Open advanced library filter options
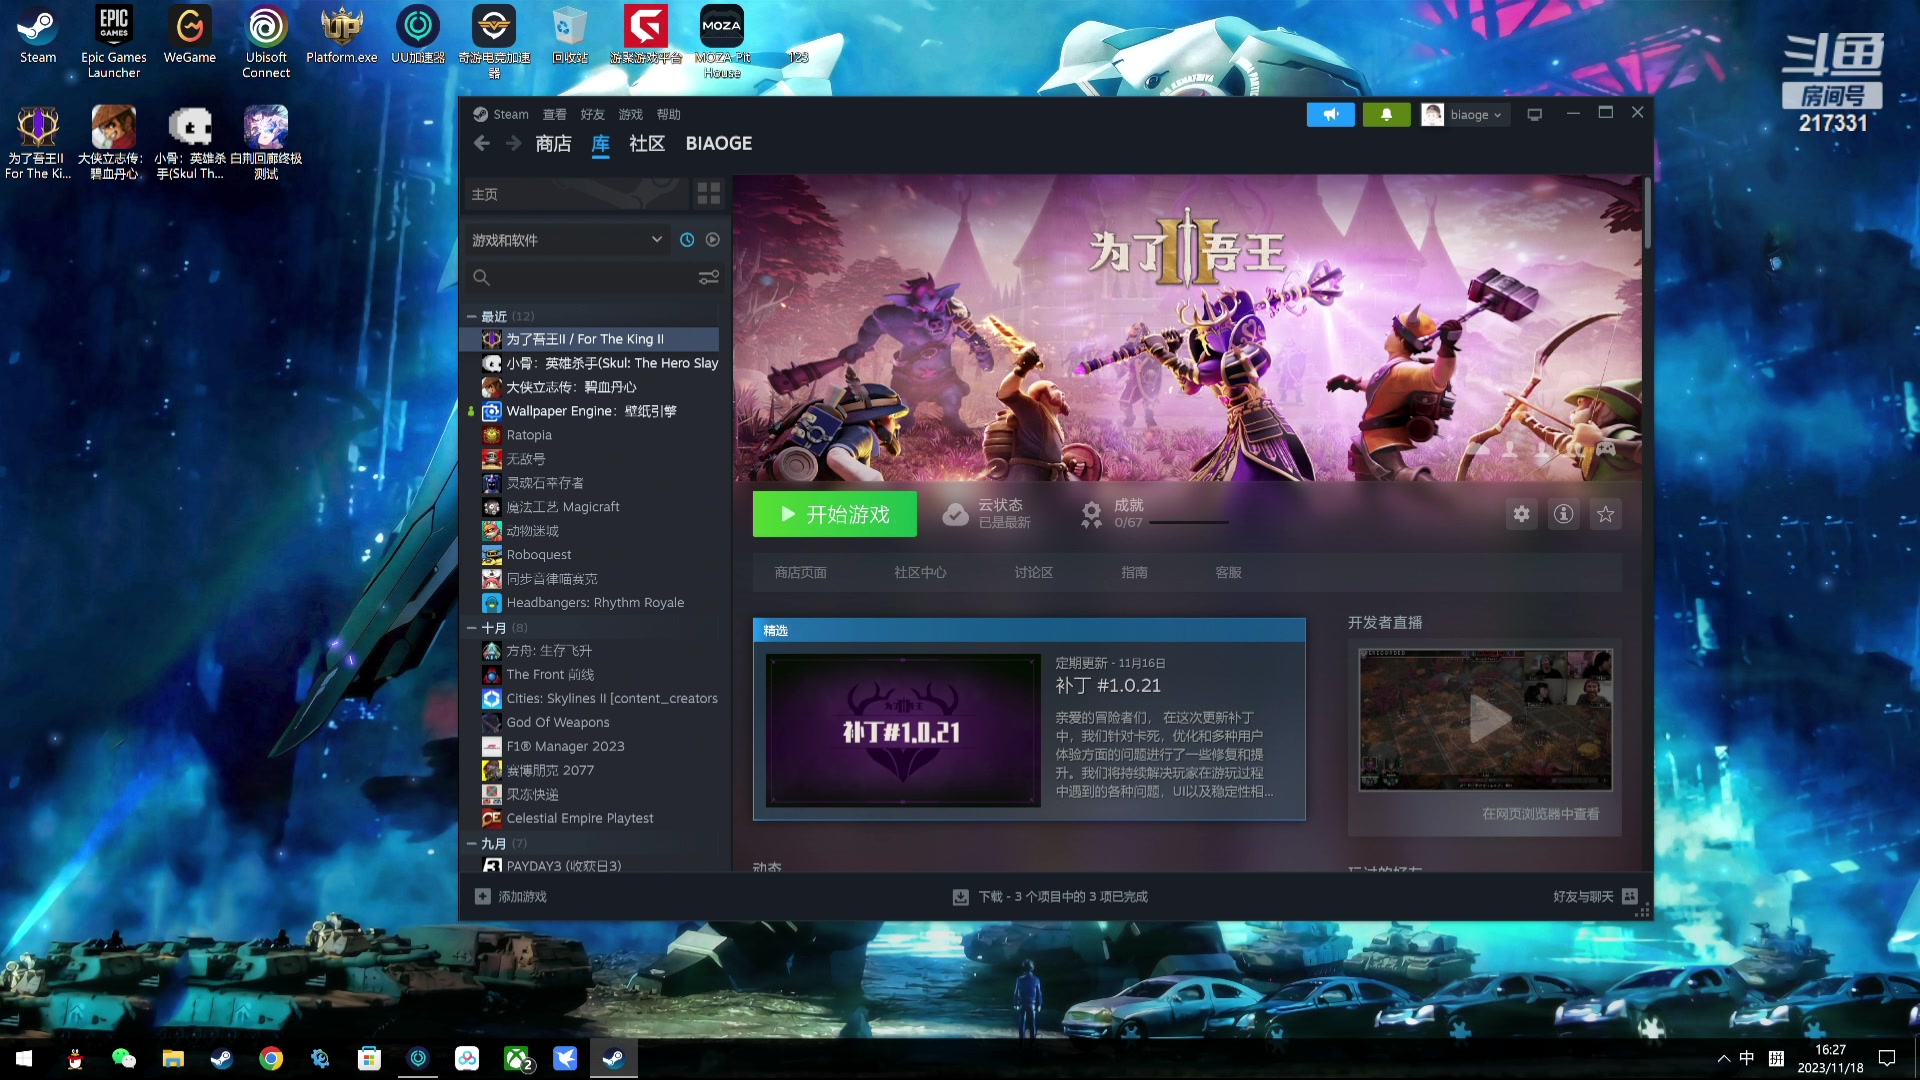 [708, 277]
